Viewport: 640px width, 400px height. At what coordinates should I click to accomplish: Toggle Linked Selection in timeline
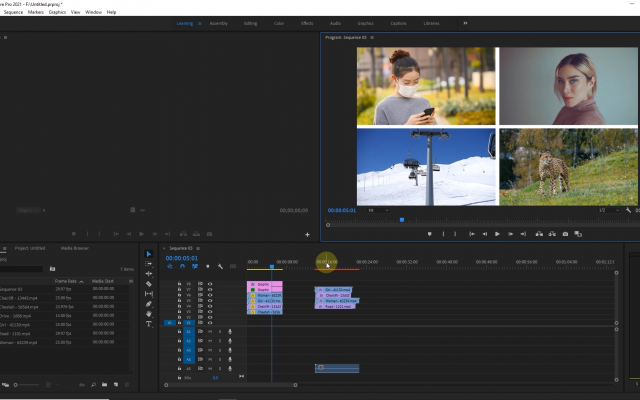(195, 267)
